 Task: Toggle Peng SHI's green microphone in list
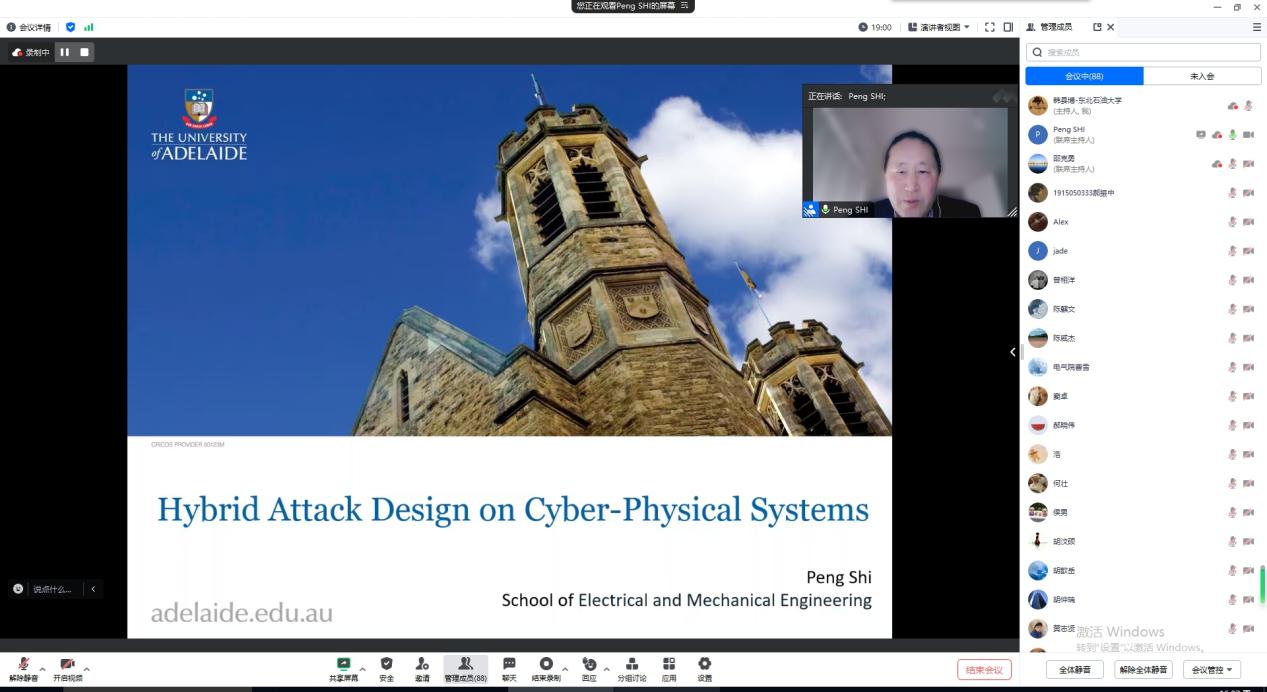click(x=1232, y=135)
